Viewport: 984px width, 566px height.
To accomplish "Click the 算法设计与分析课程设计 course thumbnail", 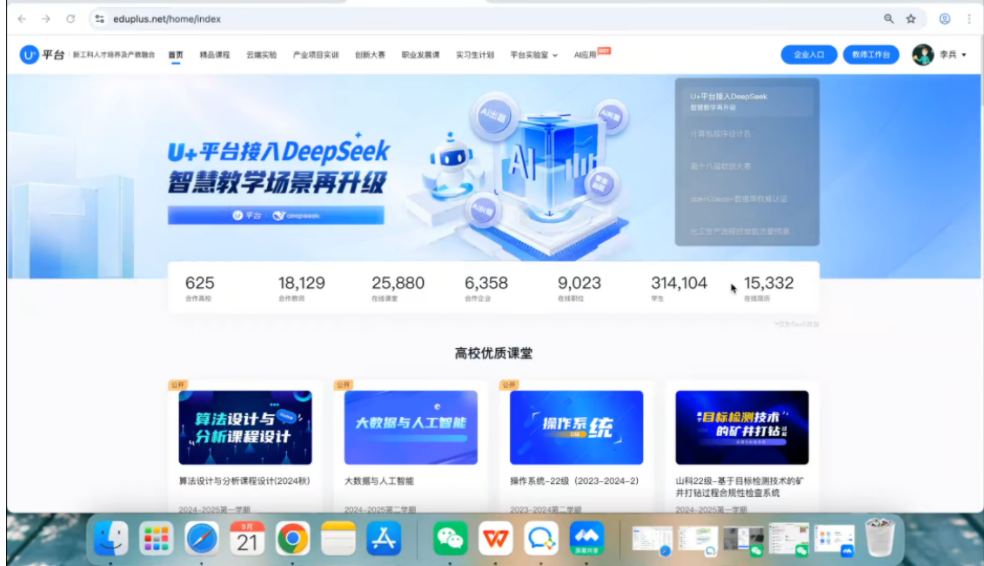I will coord(245,427).
